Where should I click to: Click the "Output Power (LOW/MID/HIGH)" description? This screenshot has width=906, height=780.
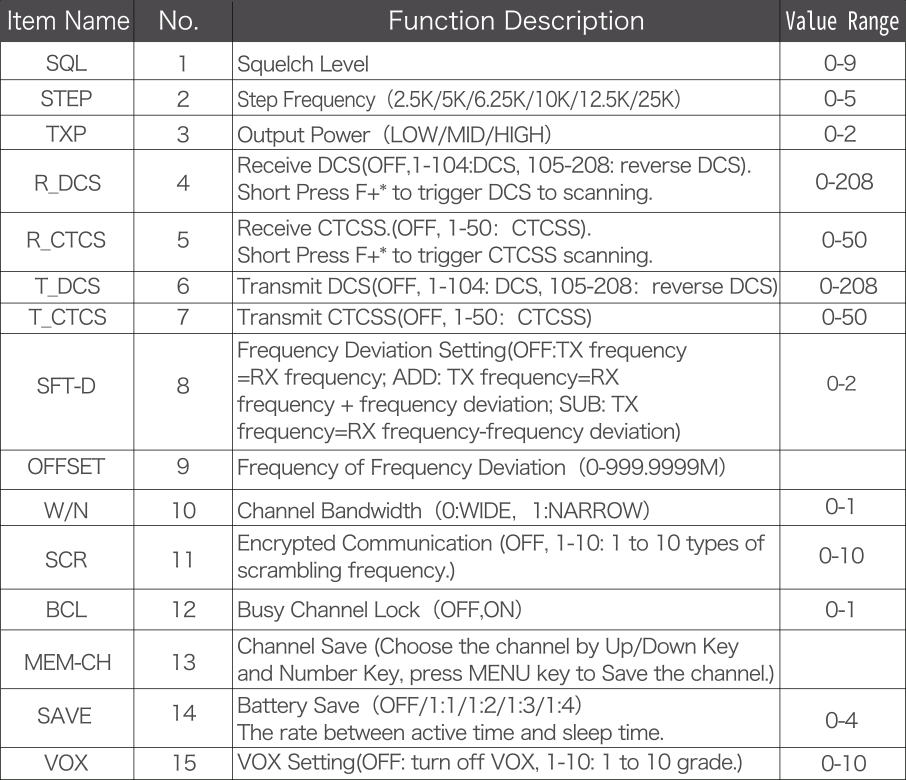click(394, 135)
